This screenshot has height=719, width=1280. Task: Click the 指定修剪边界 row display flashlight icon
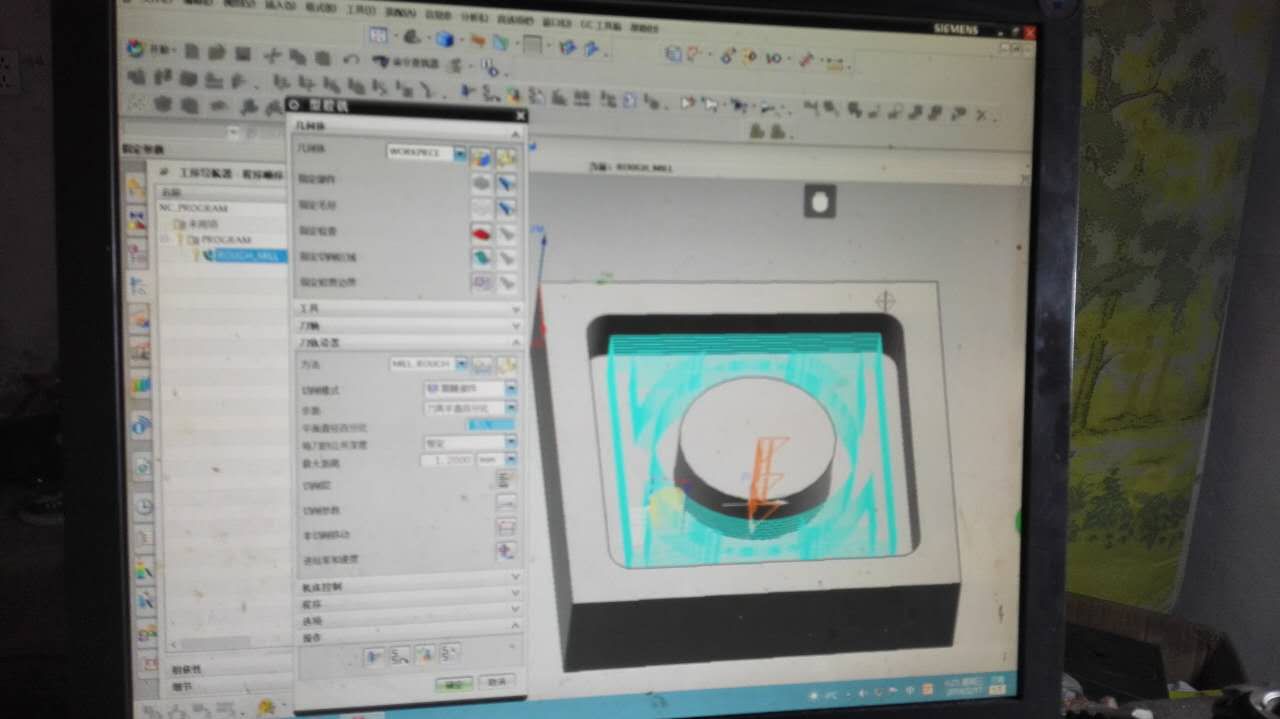click(x=507, y=285)
